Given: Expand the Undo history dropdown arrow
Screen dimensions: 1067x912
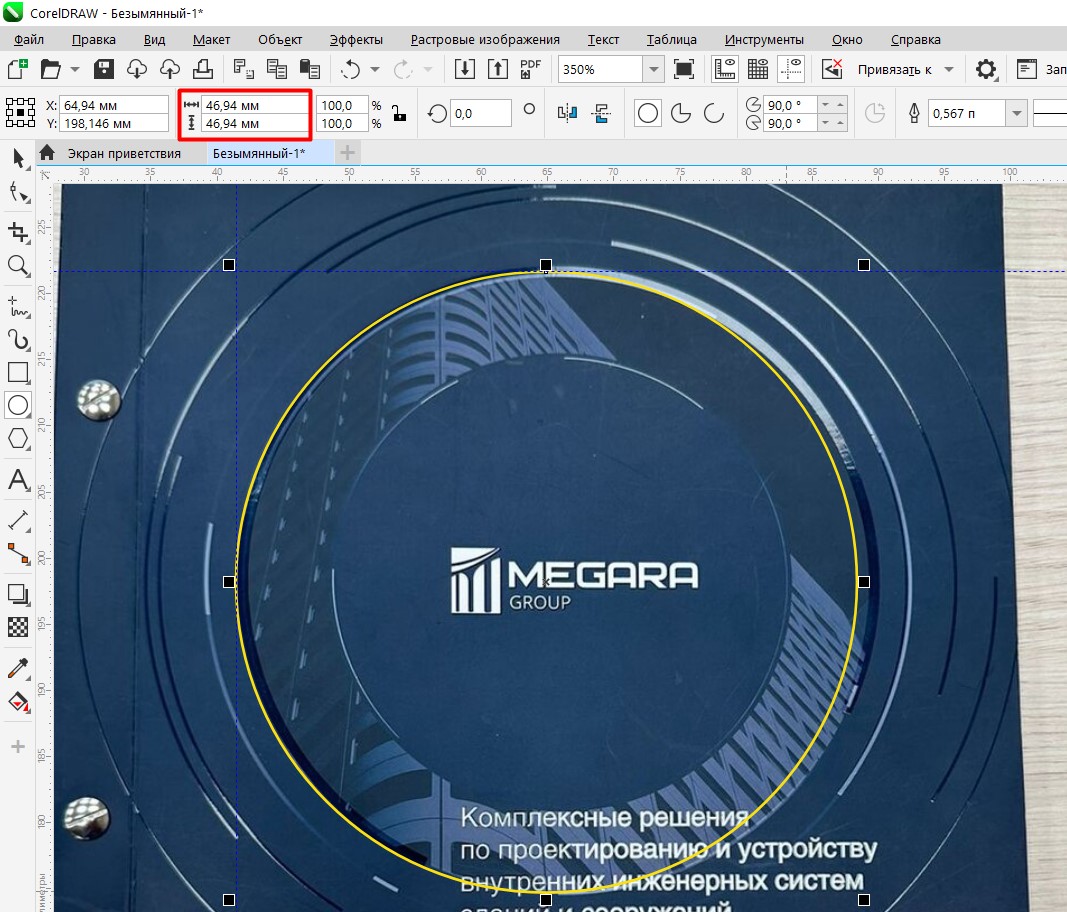Looking at the screenshot, I should (x=375, y=69).
